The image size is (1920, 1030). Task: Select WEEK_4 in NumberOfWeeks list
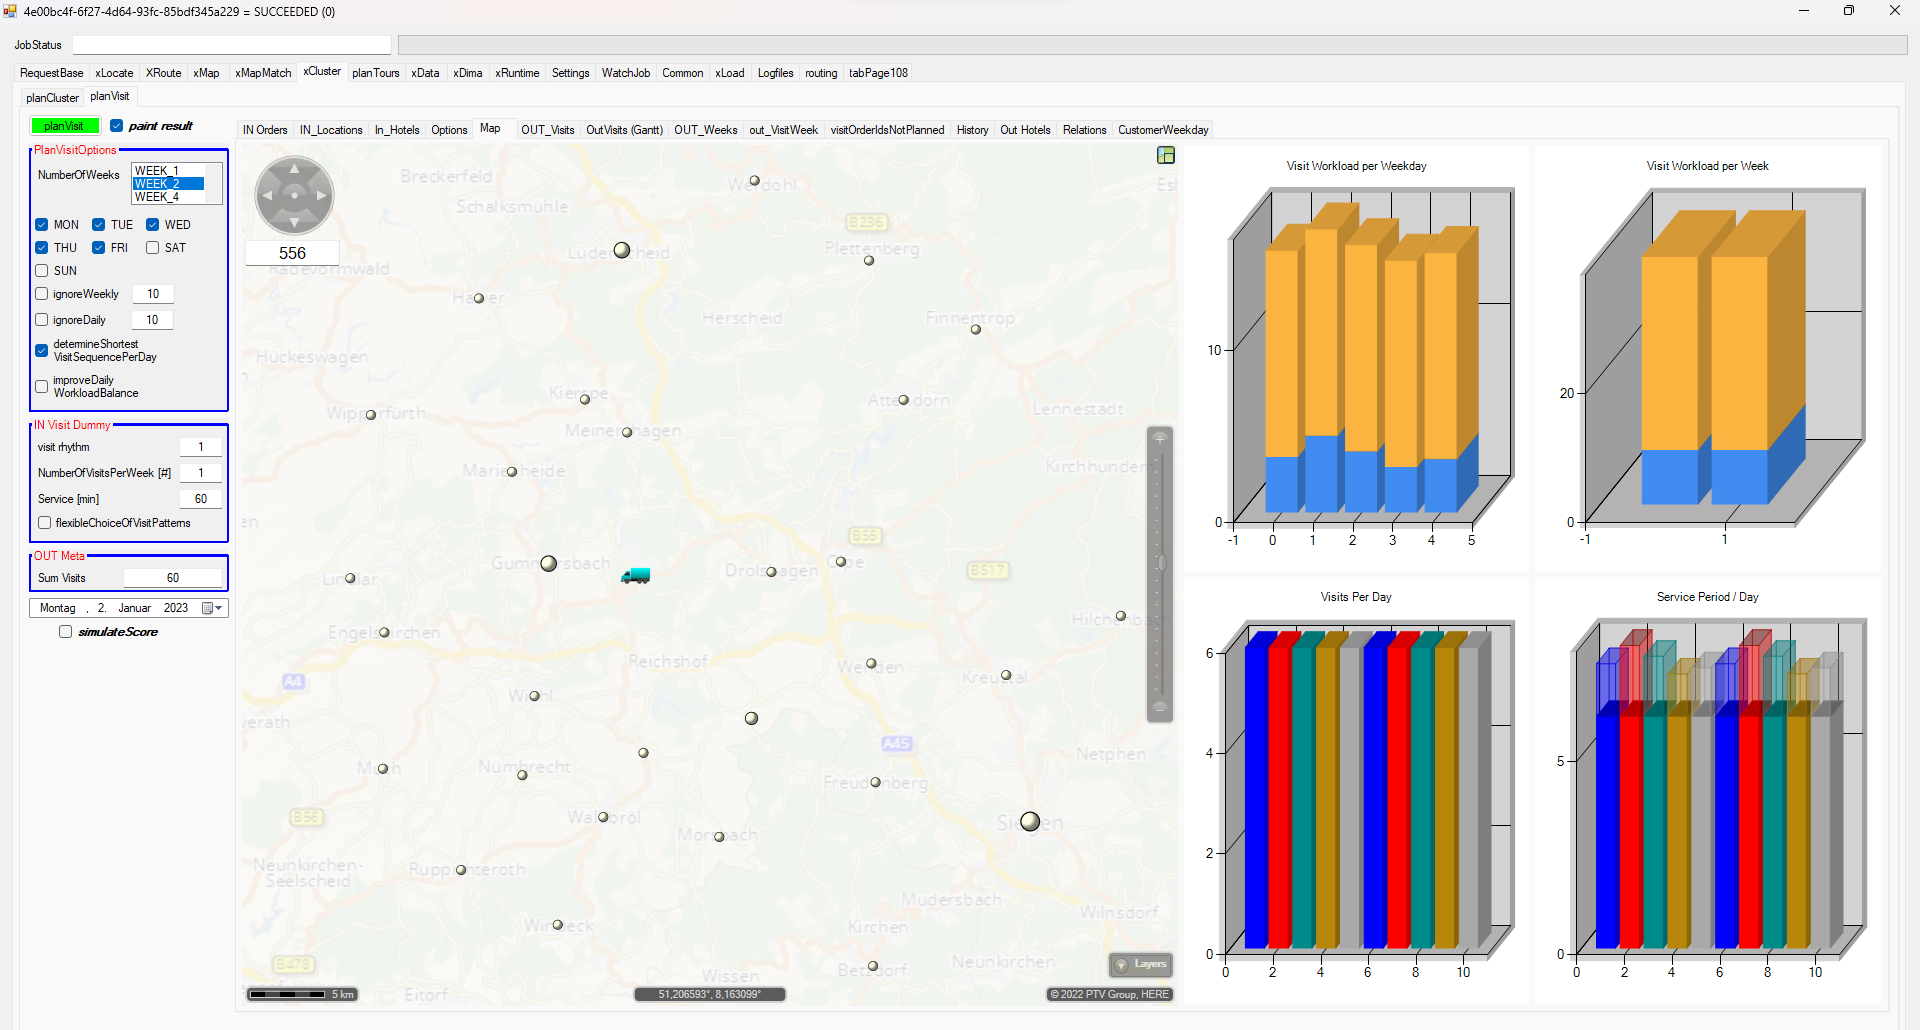point(157,198)
